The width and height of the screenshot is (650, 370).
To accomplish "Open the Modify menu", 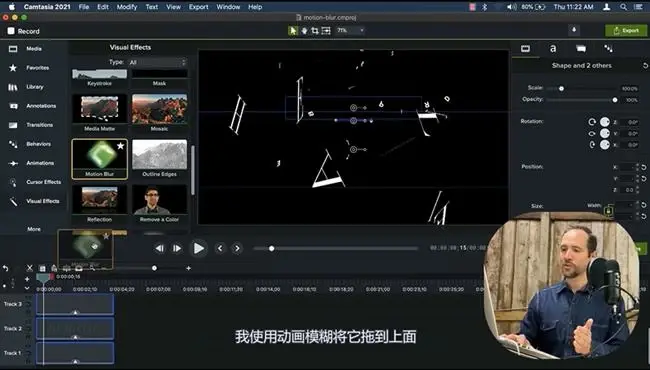I will (x=127, y=7).
